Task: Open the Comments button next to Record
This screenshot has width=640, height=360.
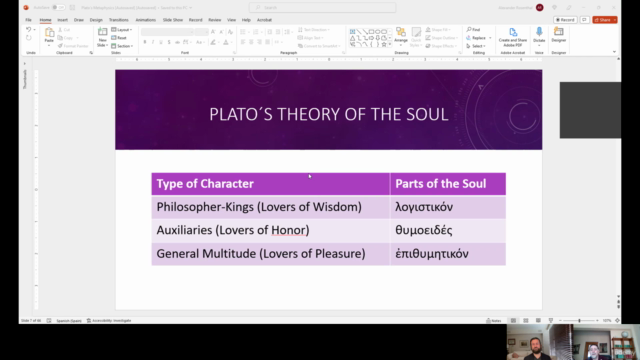Action: click(x=584, y=20)
